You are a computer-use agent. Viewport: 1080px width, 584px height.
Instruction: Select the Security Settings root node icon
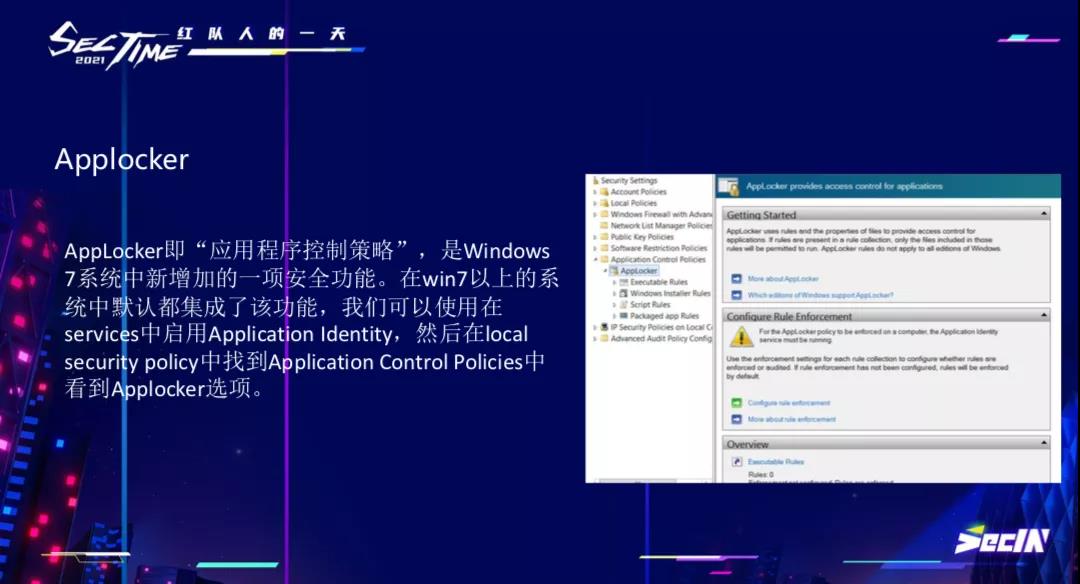[596, 180]
